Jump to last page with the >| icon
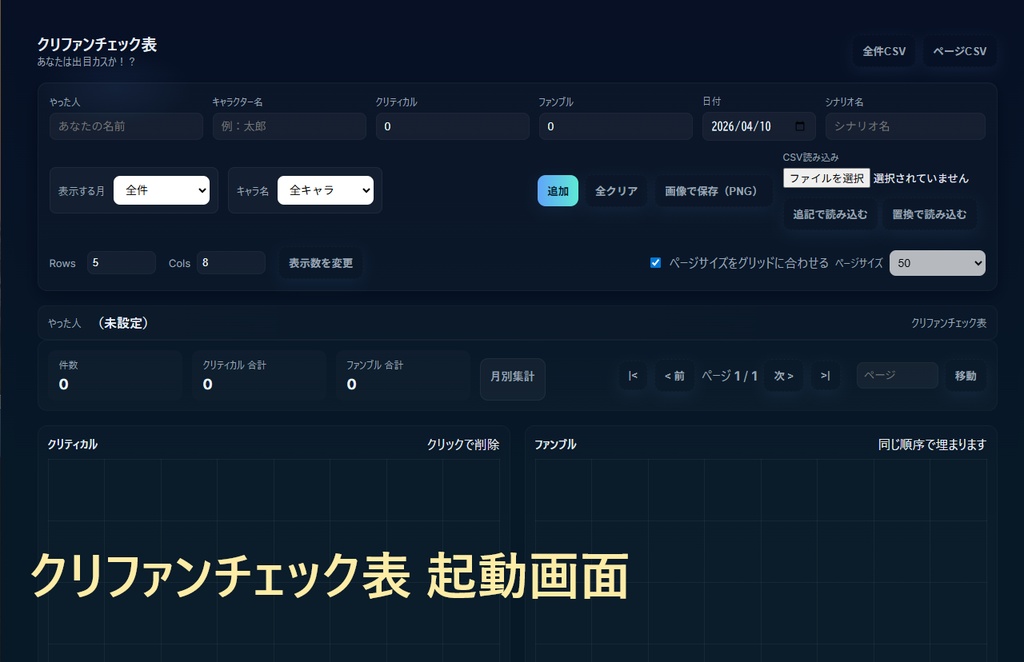Screen dimensions: 1024x662 825,375
